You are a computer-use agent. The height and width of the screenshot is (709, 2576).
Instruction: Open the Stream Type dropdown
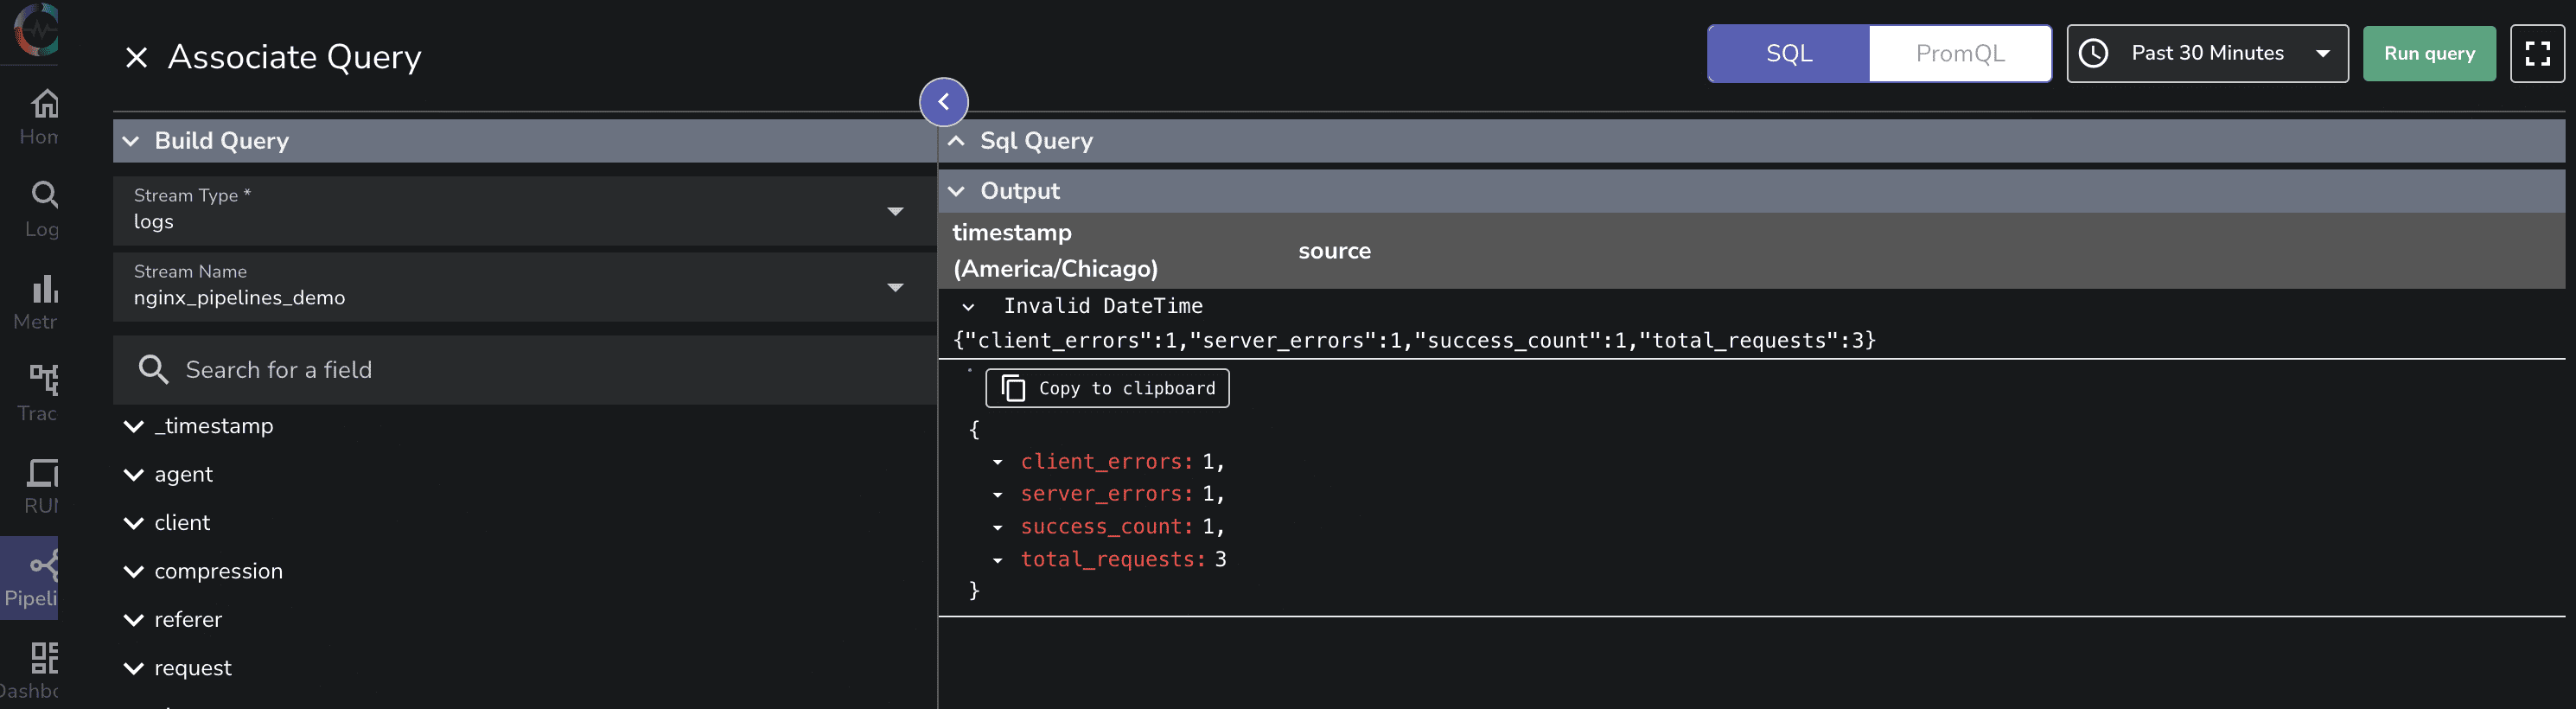524,211
